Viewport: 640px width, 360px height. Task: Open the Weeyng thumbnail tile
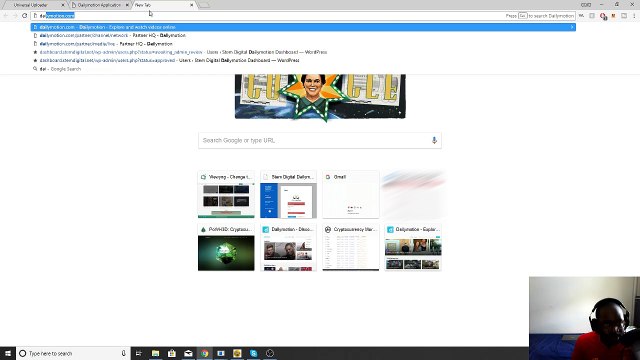click(x=226, y=195)
